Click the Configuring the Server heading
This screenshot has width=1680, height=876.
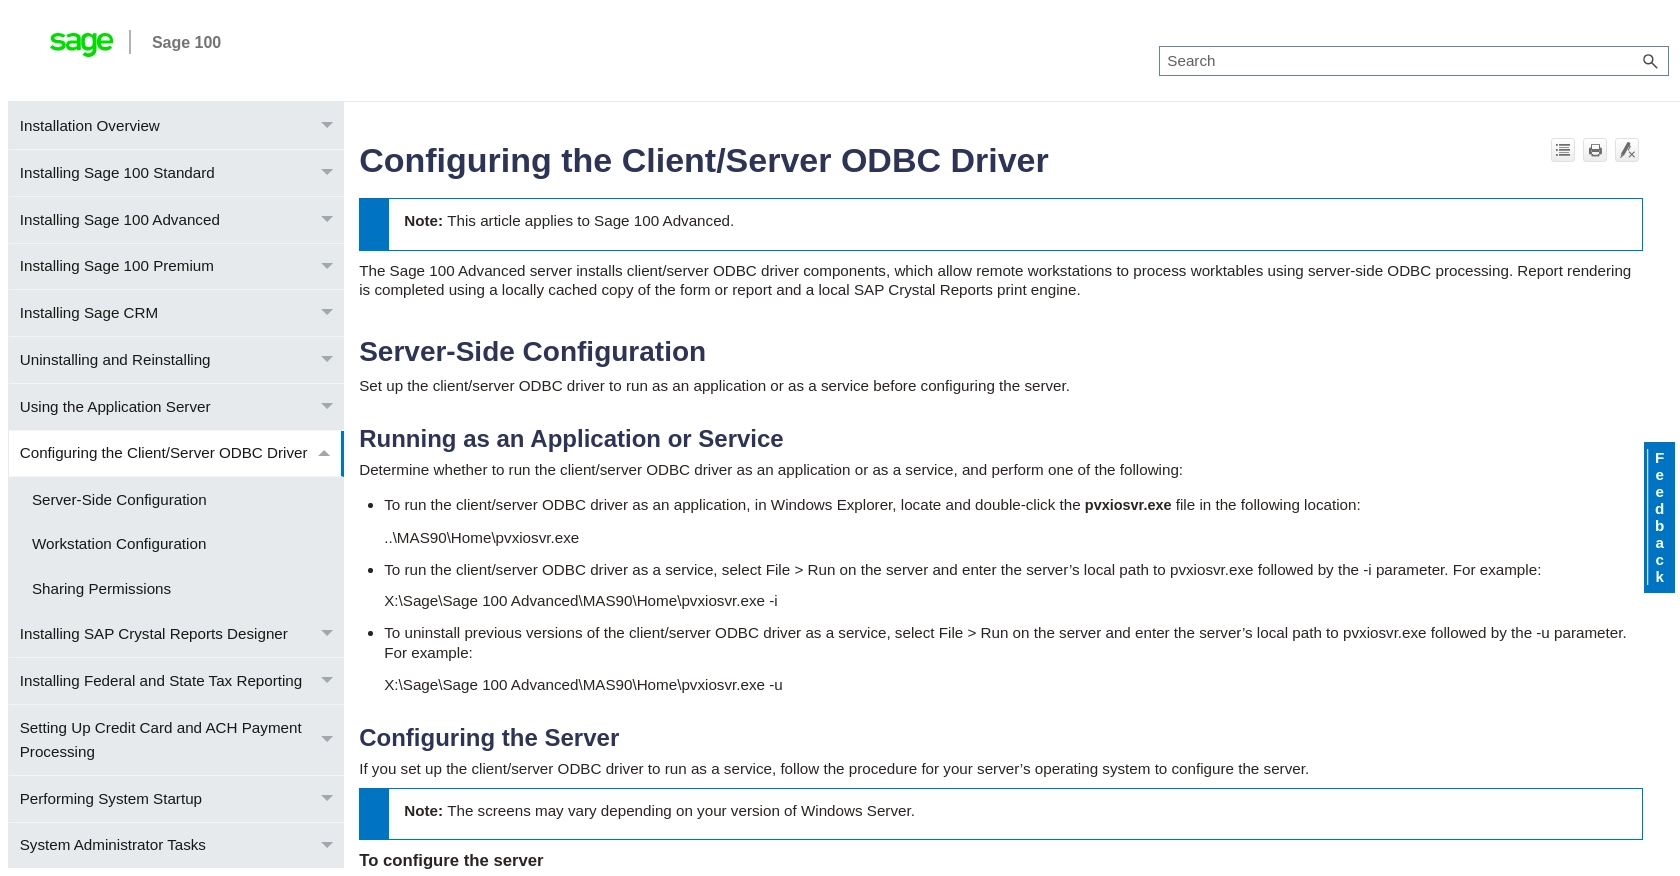[489, 738]
